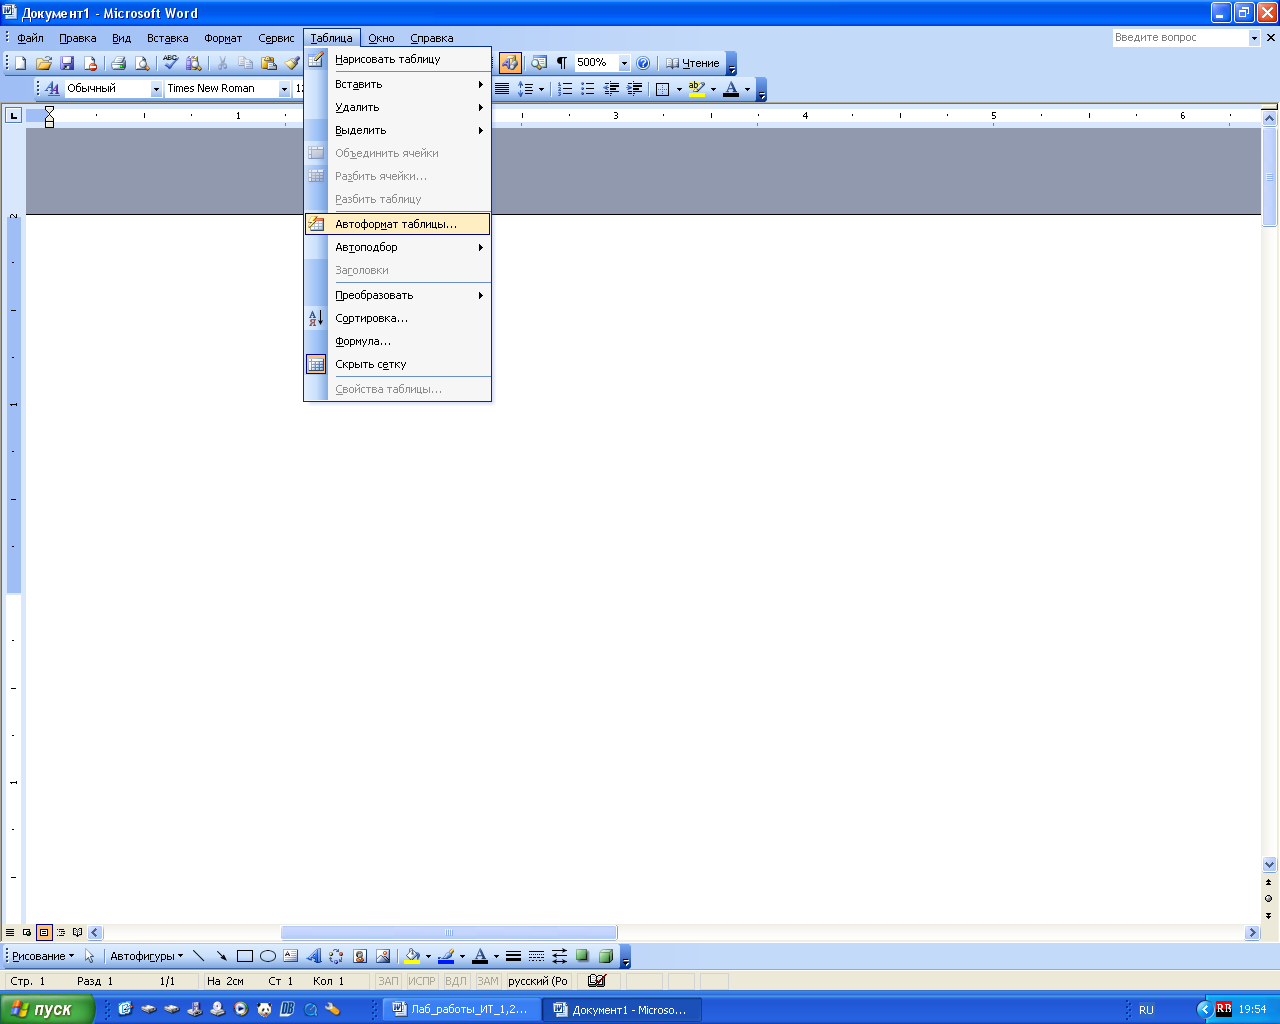Open the Сервис menu
This screenshot has width=1280, height=1024.
276,38
